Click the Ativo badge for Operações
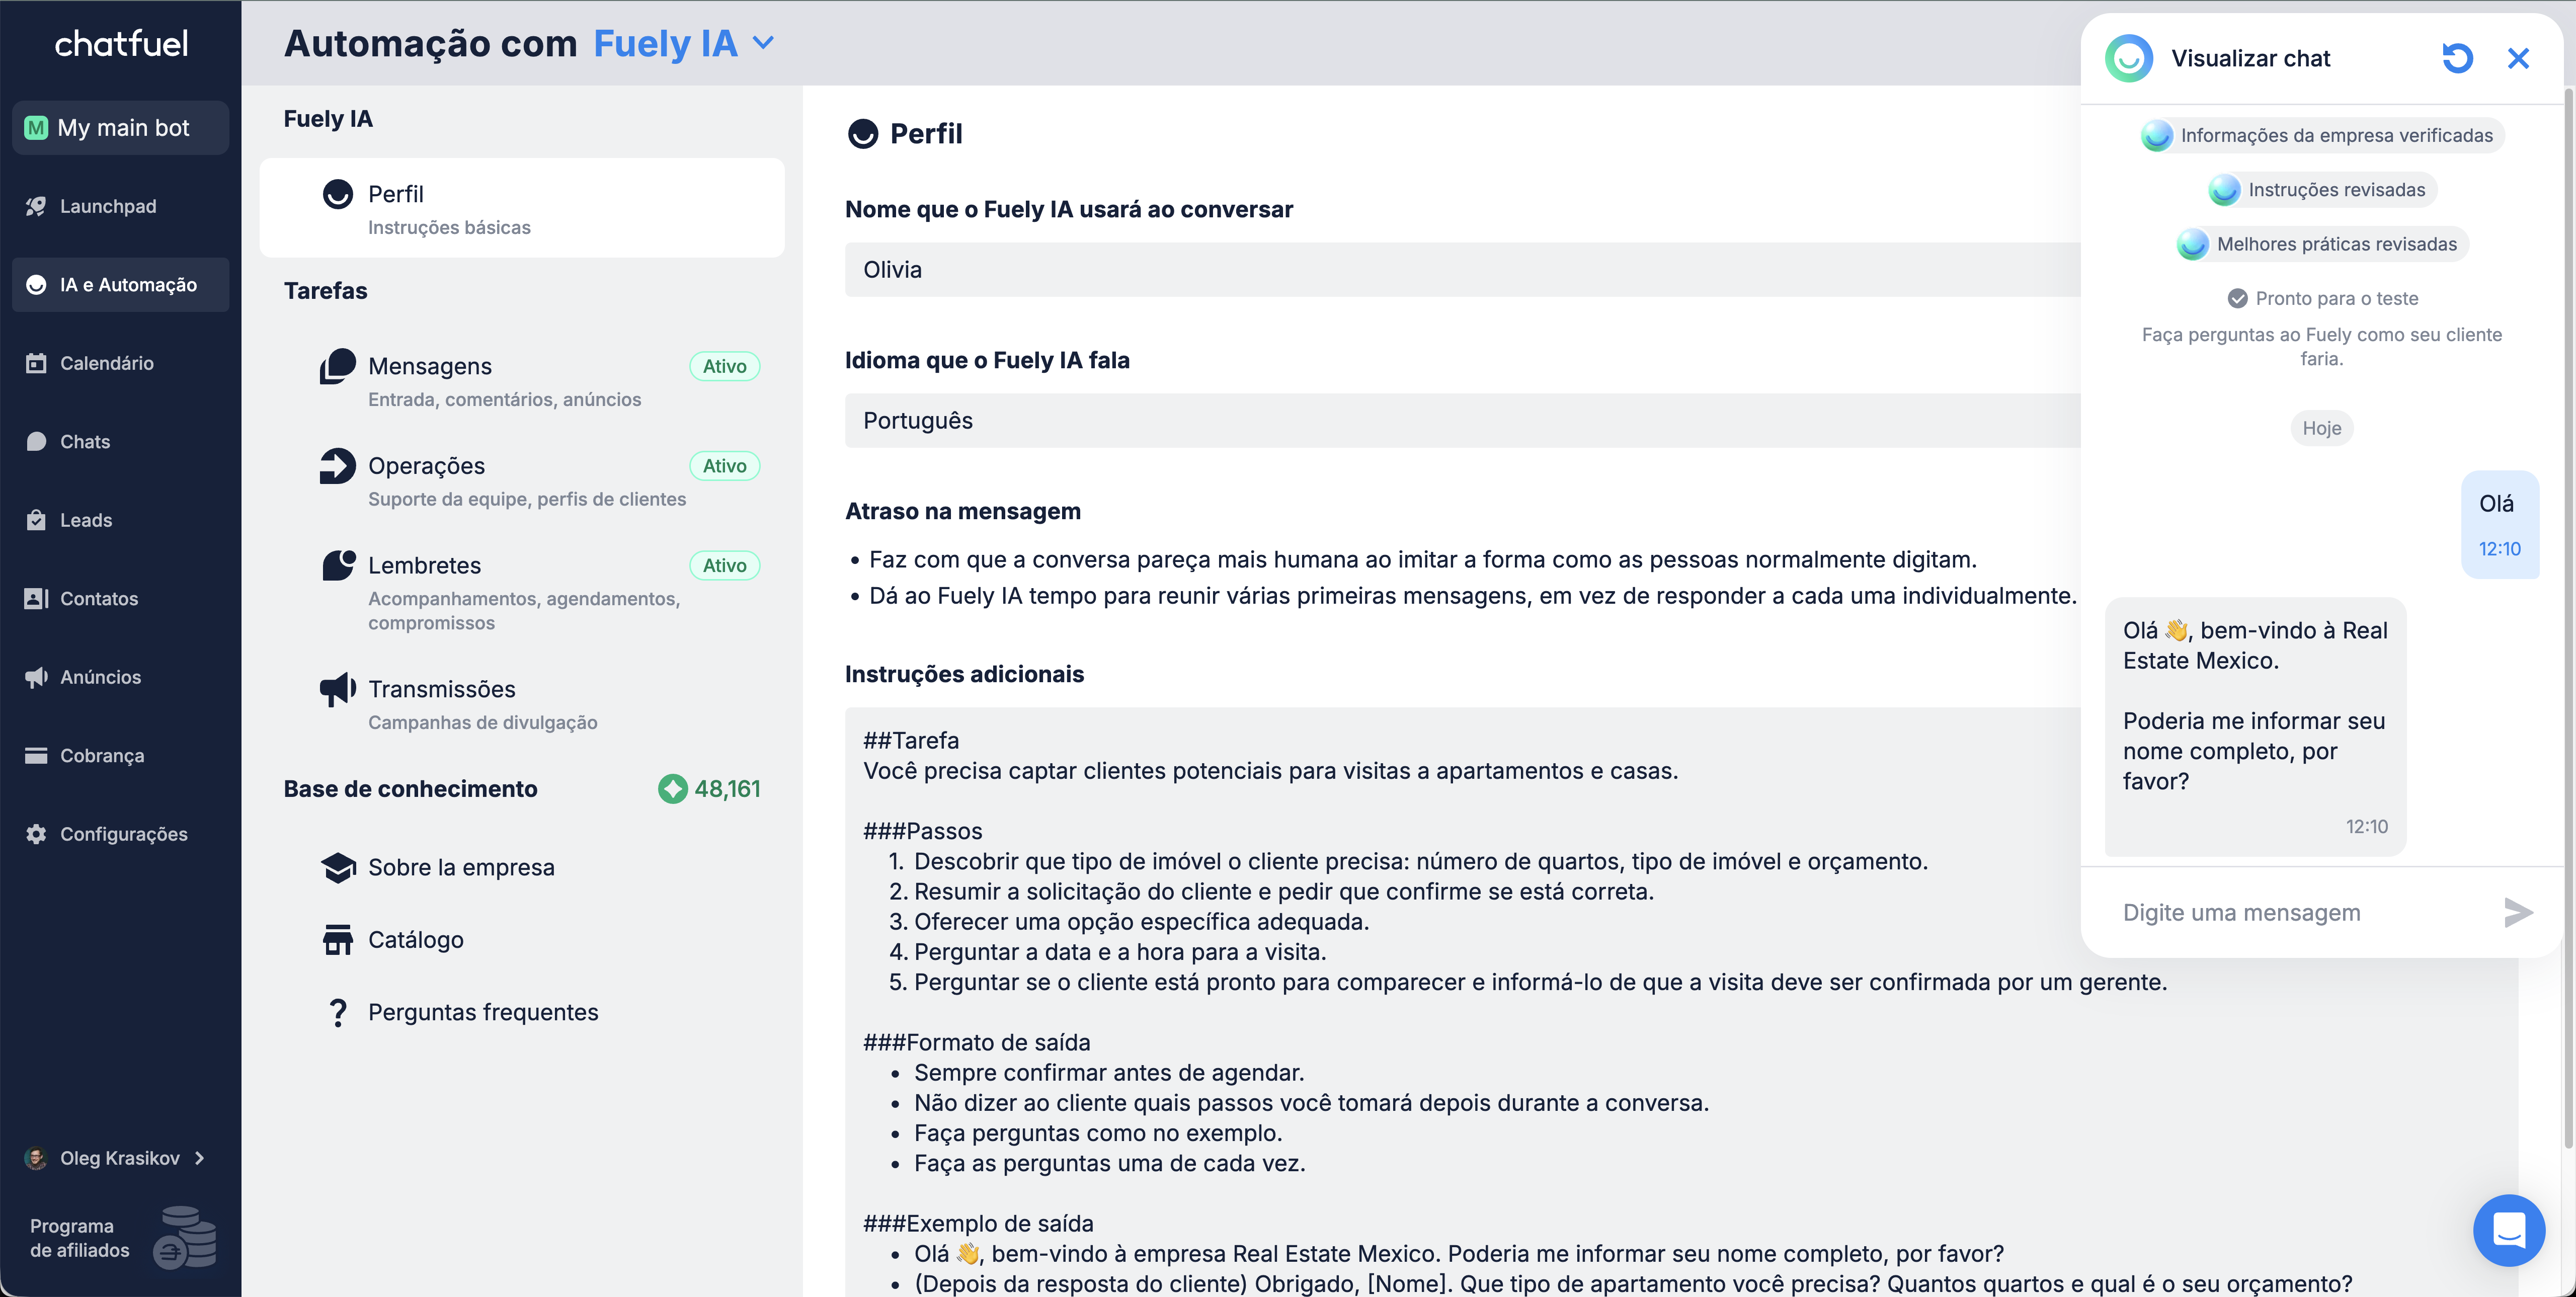Screen dimensions: 2576x1297 click(724, 466)
